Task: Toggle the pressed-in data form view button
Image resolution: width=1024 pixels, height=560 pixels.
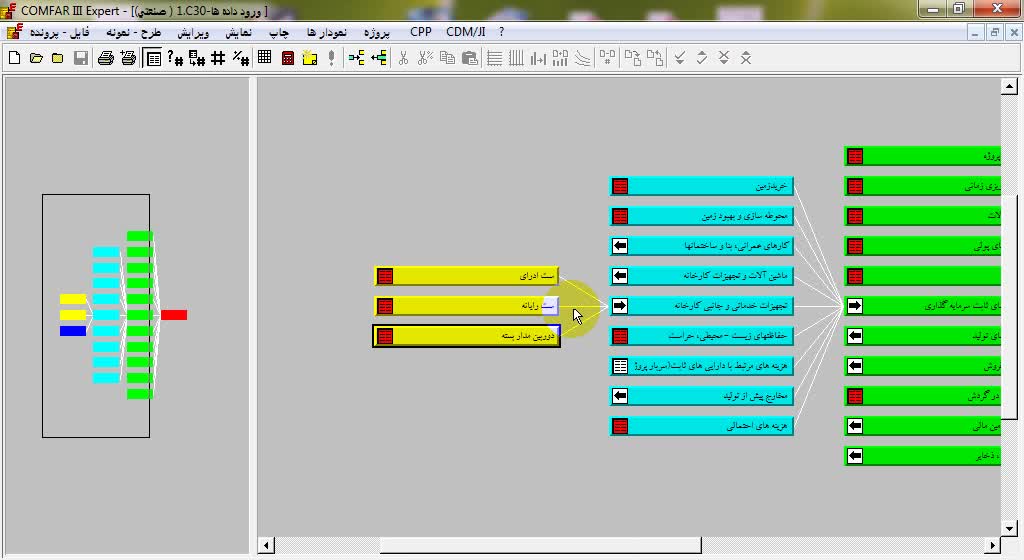Action: pos(153,58)
